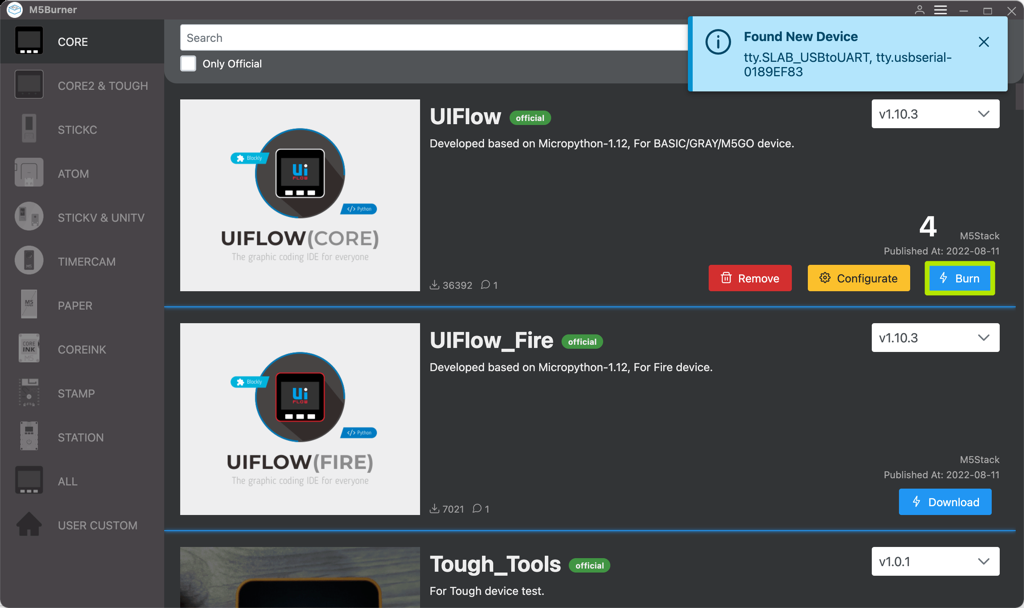This screenshot has height=608, width=1024.
Task: Open UIFlow comments icon
Action: tap(485, 285)
